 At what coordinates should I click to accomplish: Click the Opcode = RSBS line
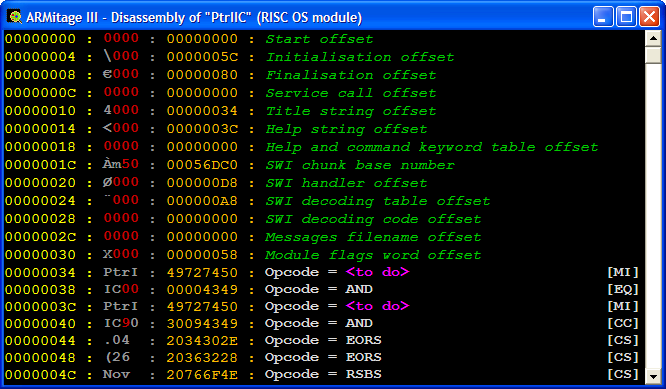322,375
